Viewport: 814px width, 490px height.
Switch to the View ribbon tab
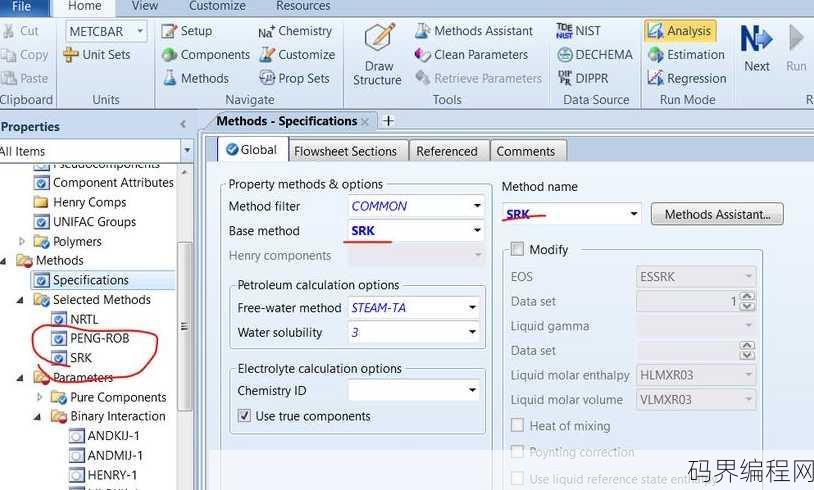145,6
